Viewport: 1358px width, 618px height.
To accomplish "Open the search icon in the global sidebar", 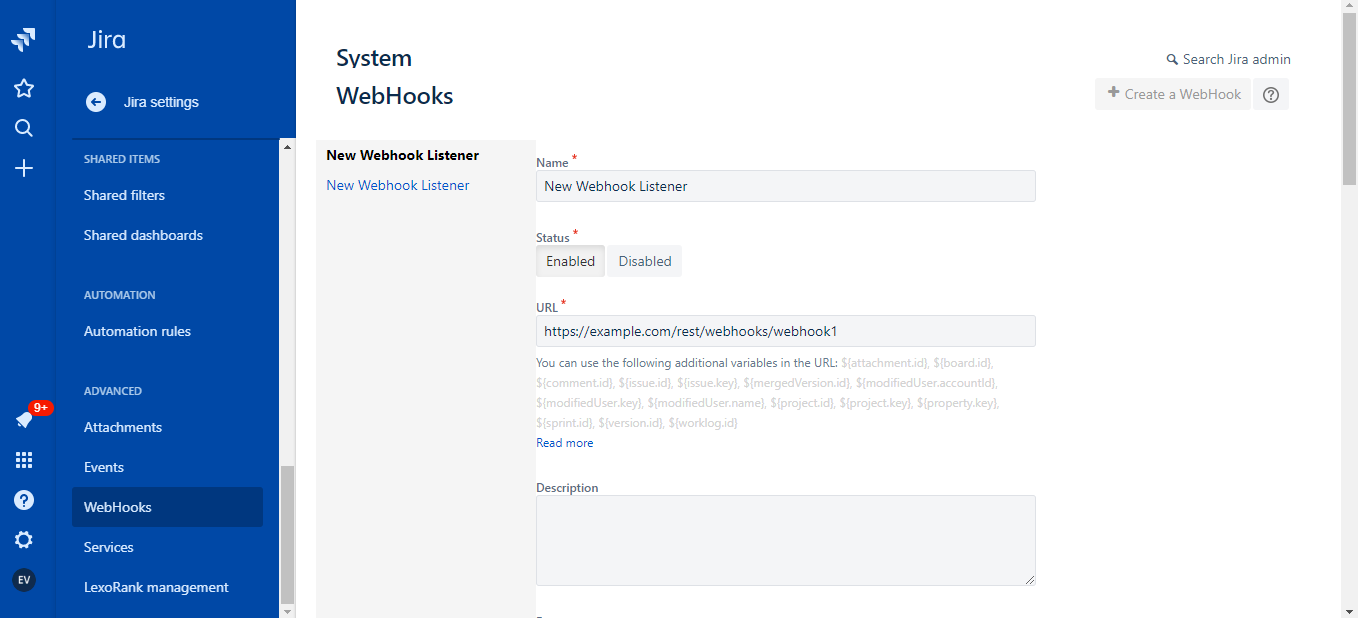I will [24, 128].
